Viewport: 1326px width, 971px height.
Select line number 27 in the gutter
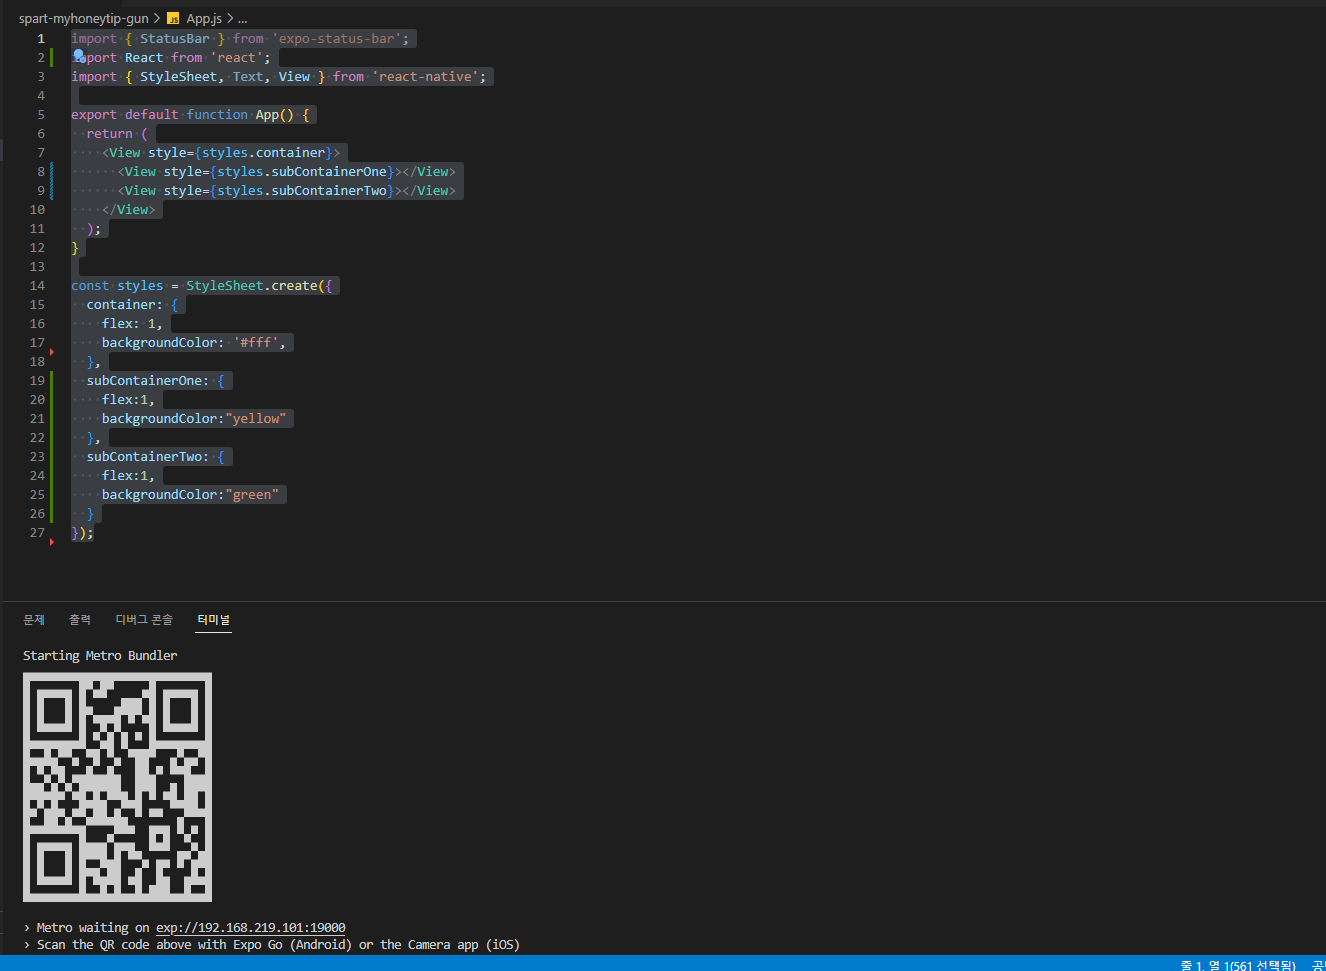tap(37, 532)
